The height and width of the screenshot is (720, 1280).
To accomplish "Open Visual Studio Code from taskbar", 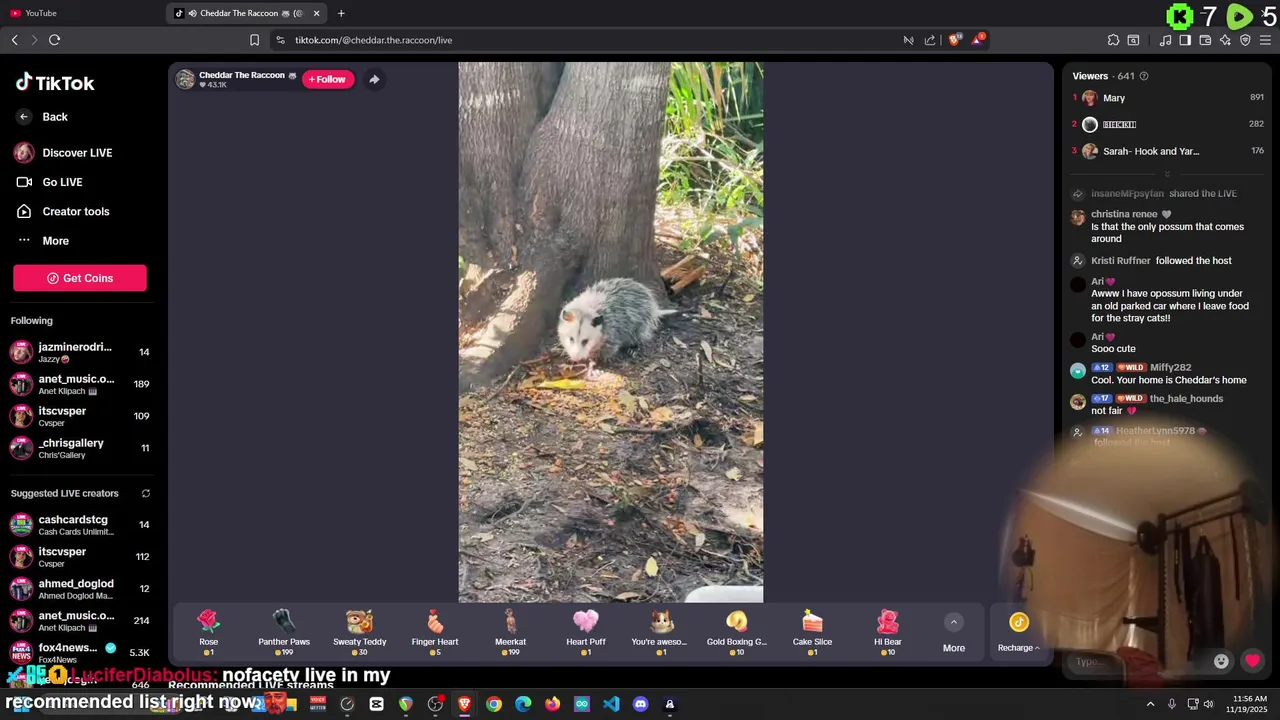I will [x=611, y=704].
